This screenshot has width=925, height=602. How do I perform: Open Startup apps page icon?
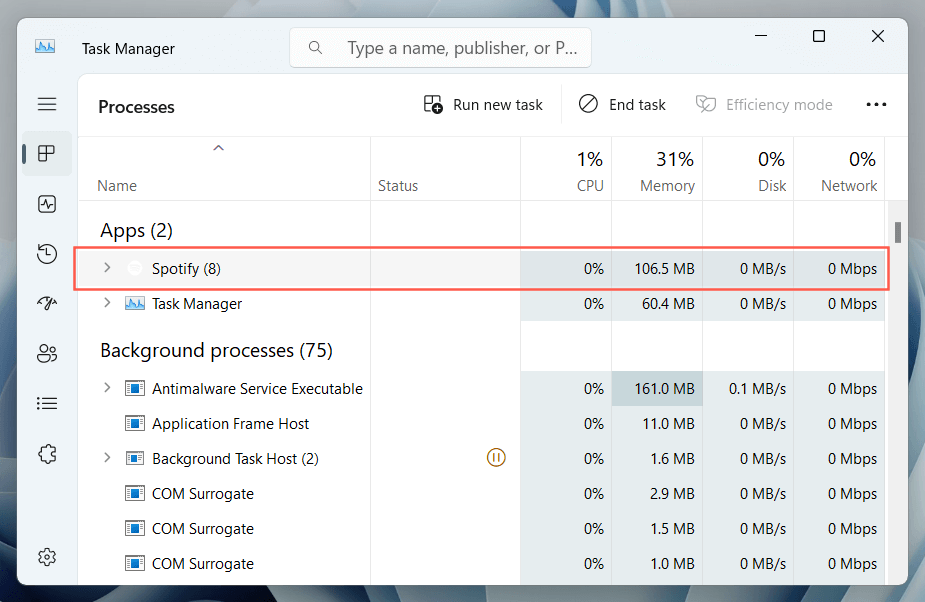[x=46, y=304]
